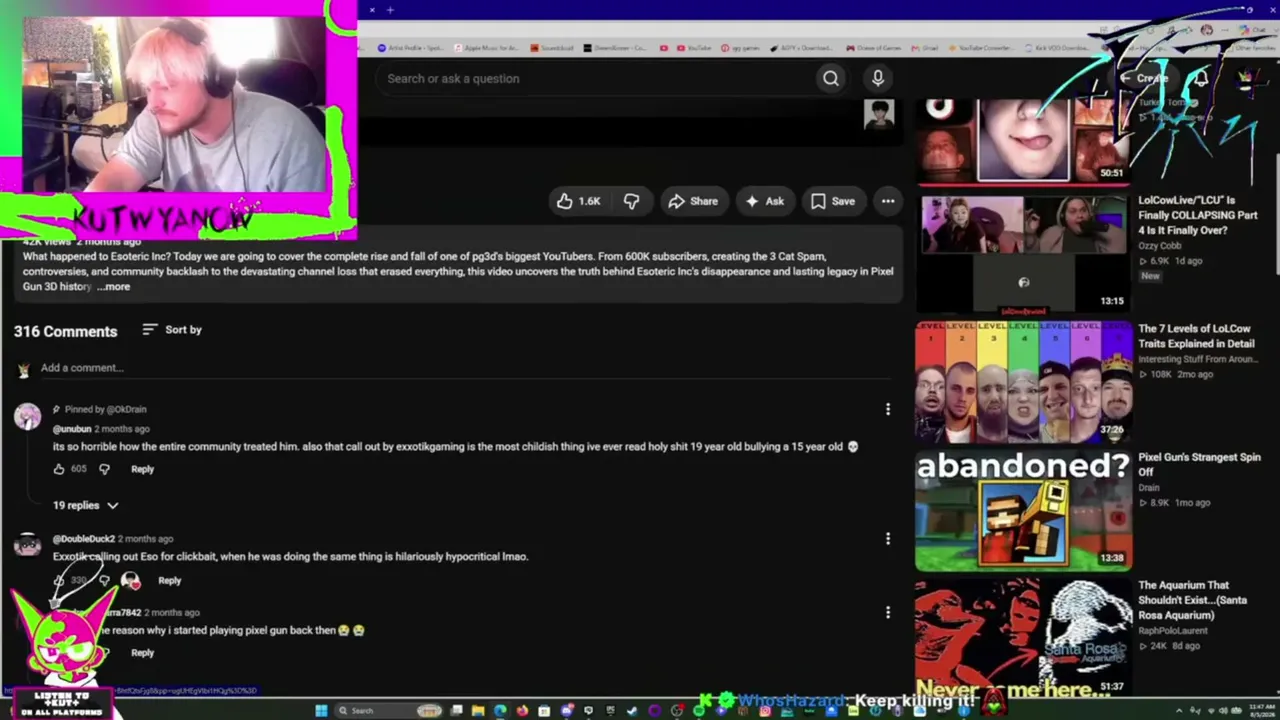Open options for the pixel gun comment
The height and width of the screenshot is (720, 1280).
888,612
